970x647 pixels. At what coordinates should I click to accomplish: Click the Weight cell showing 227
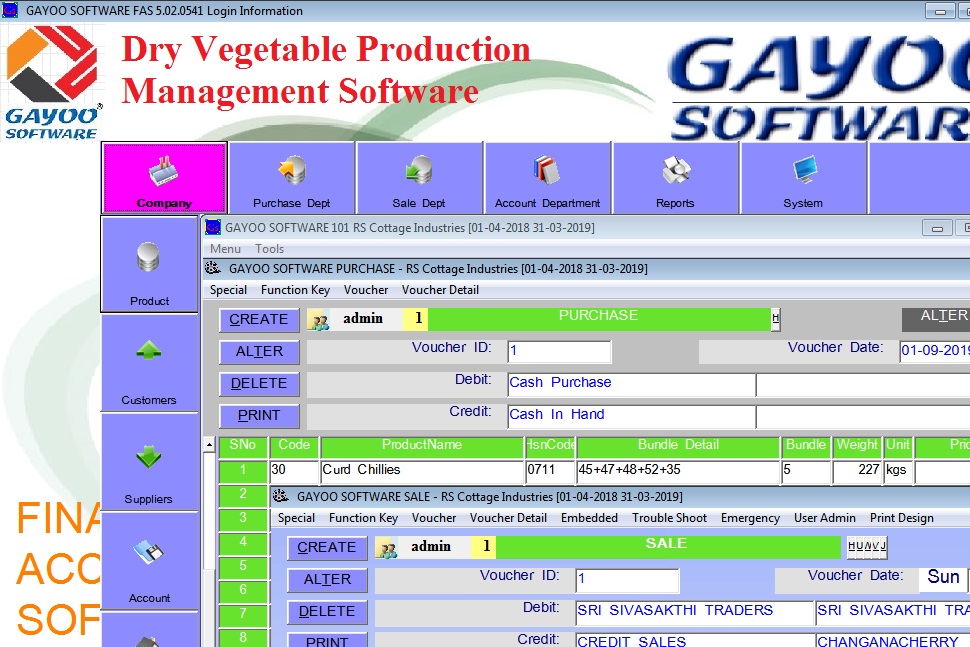pos(857,471)
